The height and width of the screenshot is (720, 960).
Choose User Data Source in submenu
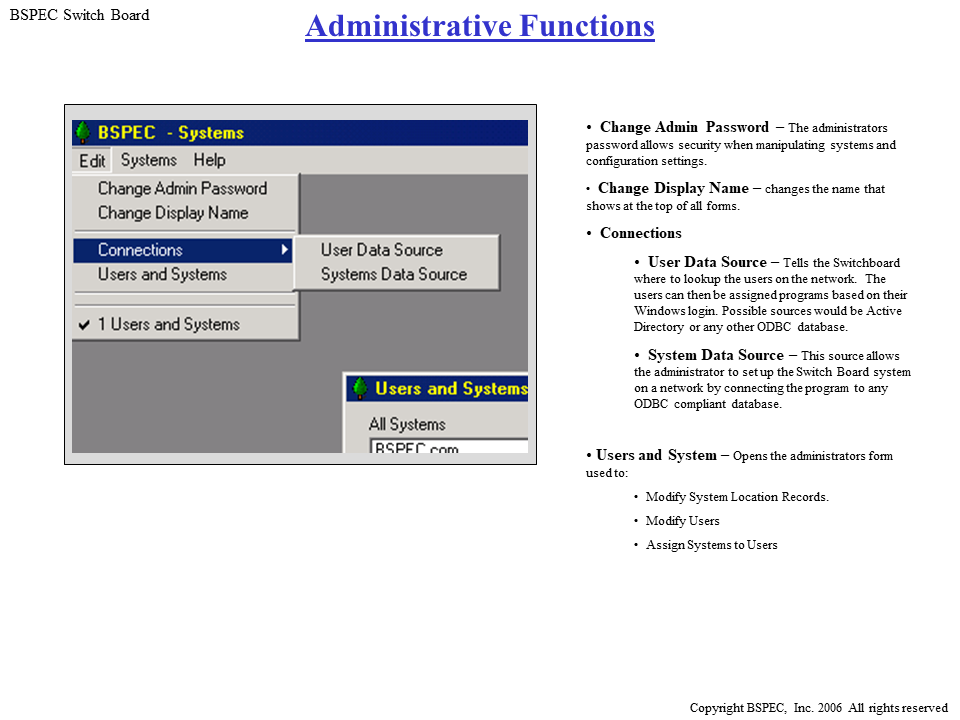[381, 250]
